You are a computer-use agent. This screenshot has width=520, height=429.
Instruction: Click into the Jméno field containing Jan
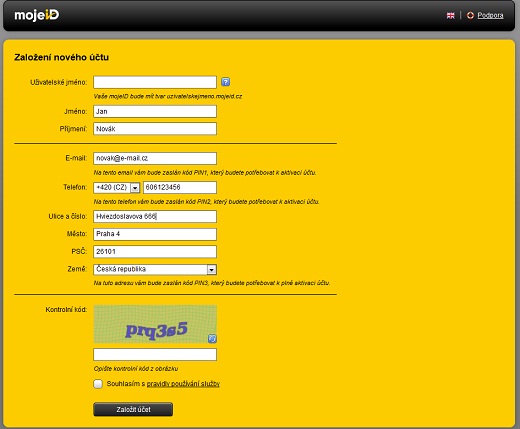coord(155,111)
